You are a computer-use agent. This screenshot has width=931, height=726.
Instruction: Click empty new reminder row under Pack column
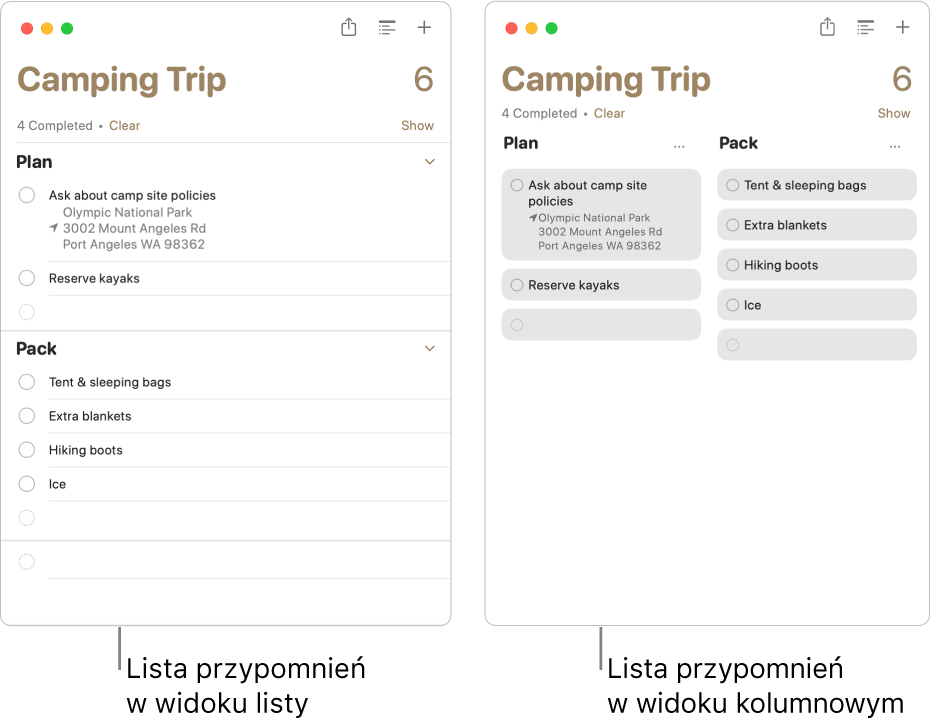click(817, 345)
